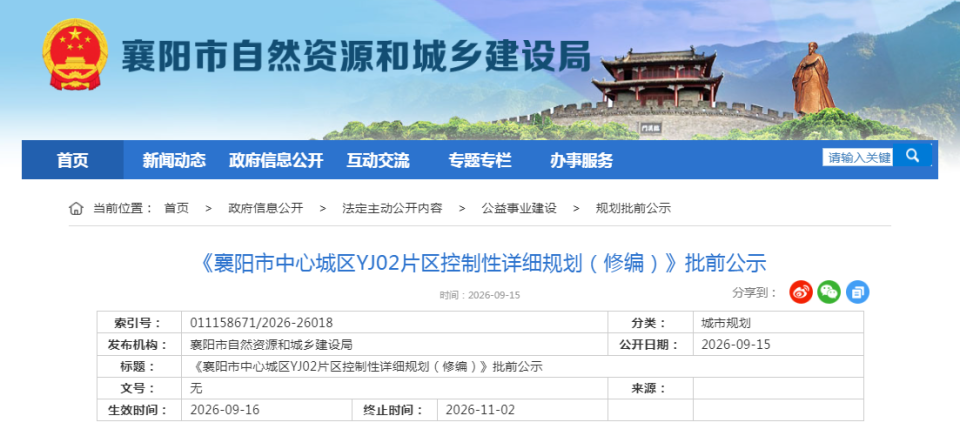Click the 当前位置 label
The image size is (960, 436).
[x=123, y=209]
